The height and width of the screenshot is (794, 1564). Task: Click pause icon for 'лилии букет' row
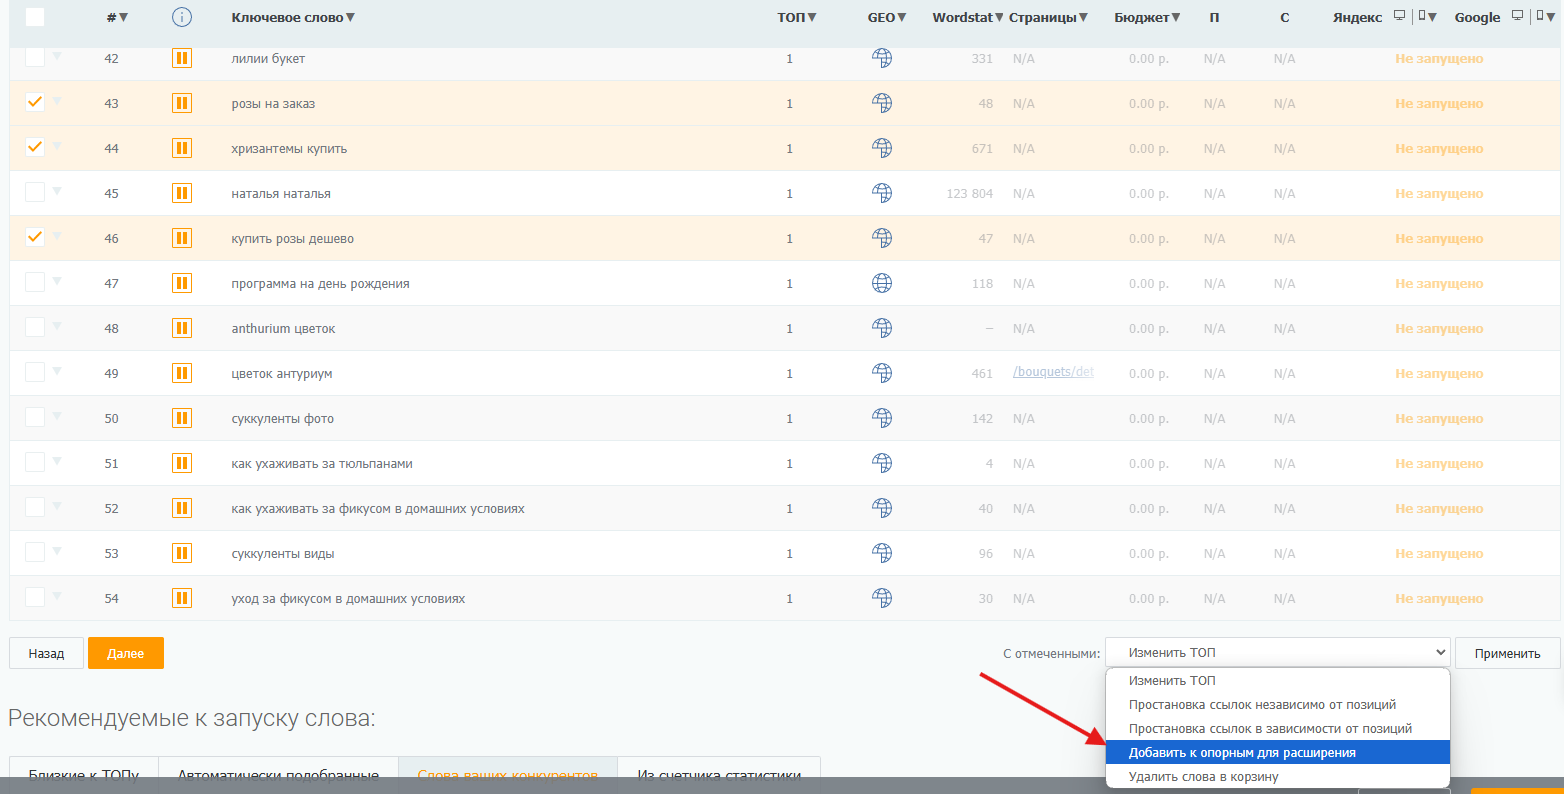click(181, 59)
